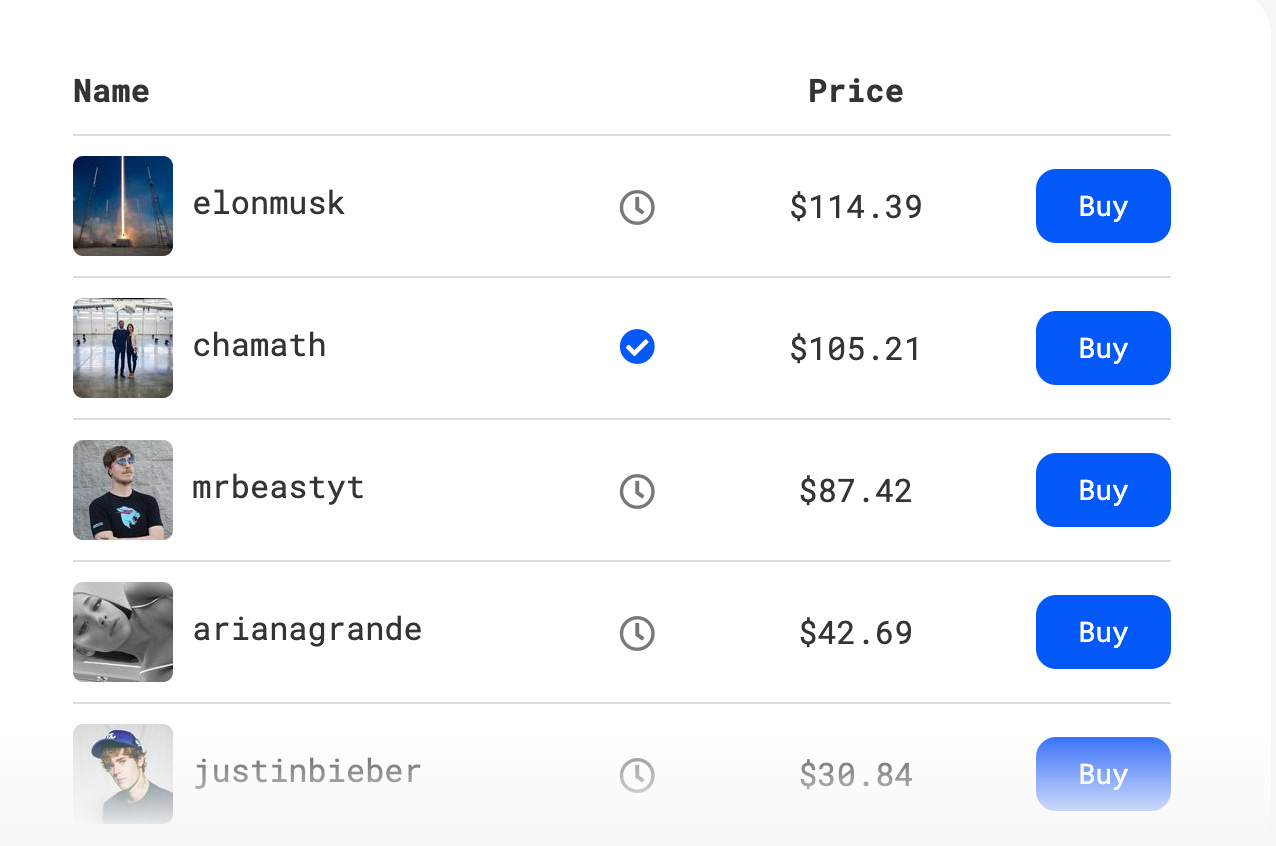This screenshot has width=1276, height=846.
Task: Buy chamath at $105.21
Action: coord(1103,348)
